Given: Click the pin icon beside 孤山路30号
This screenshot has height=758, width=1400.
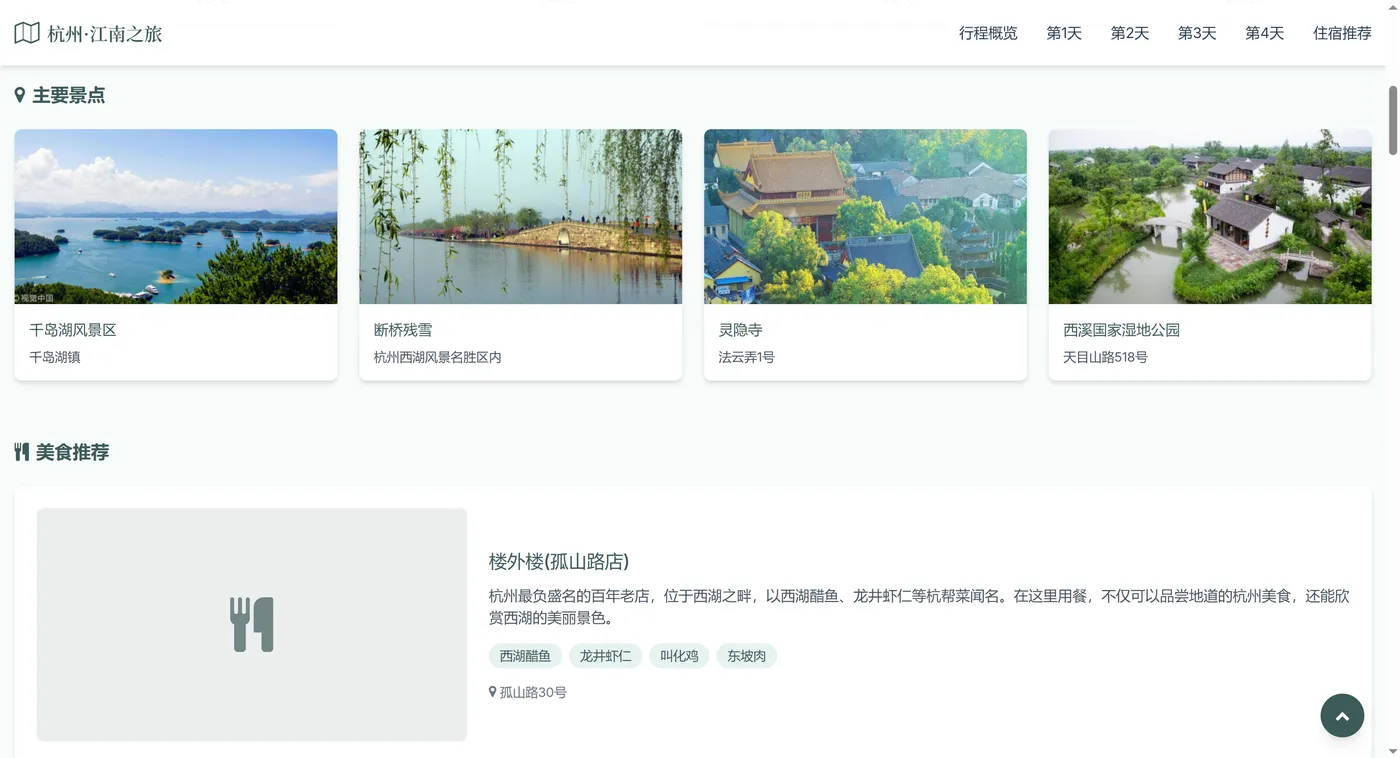Looking at the screenshot, I should tap(491, 691).
